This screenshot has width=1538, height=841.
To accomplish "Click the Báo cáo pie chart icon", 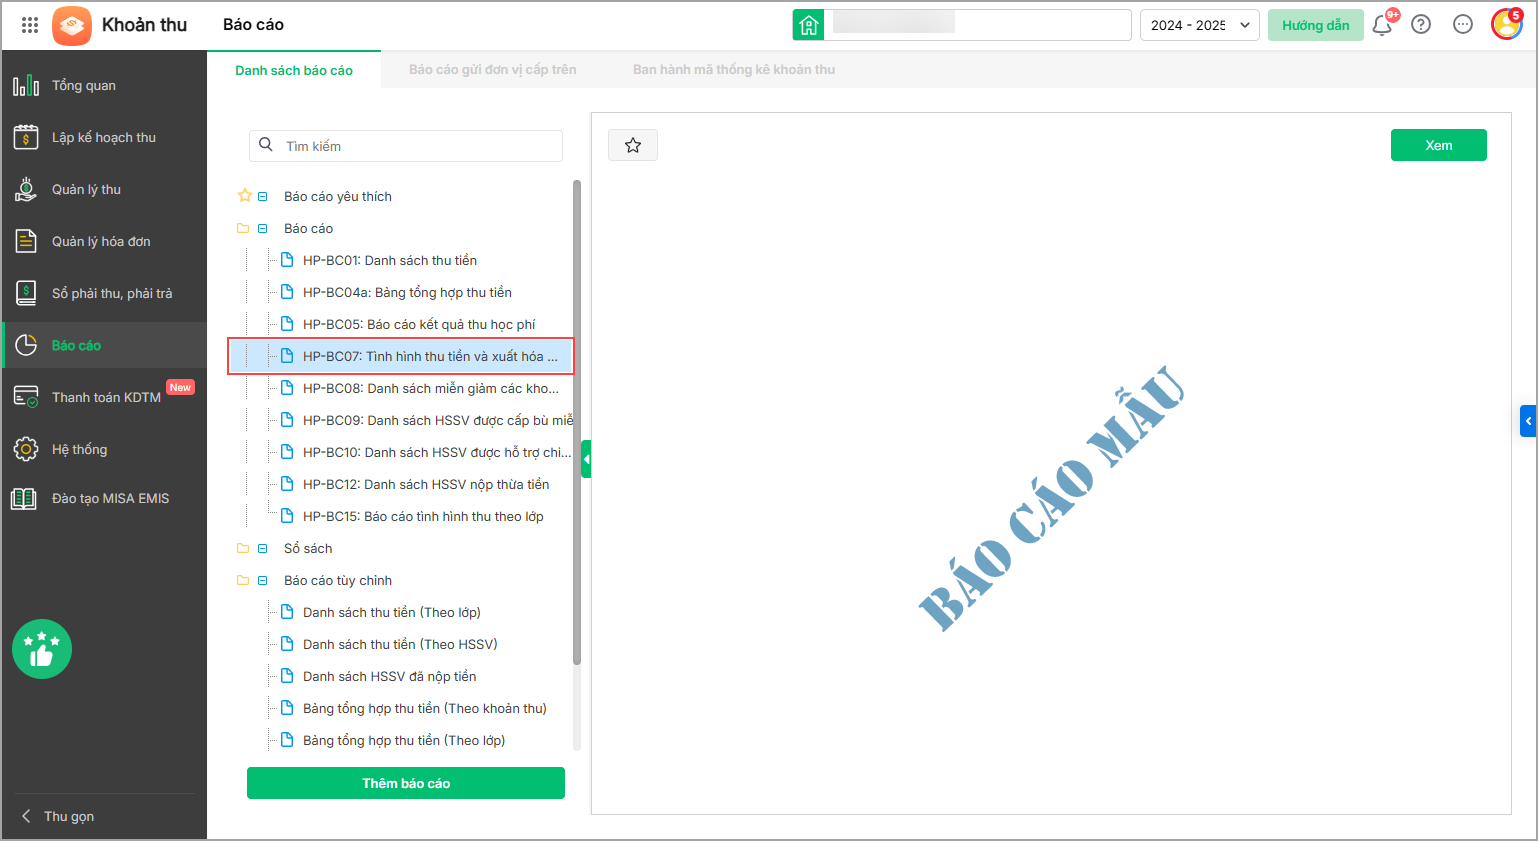I will click(x=26, y=345).
